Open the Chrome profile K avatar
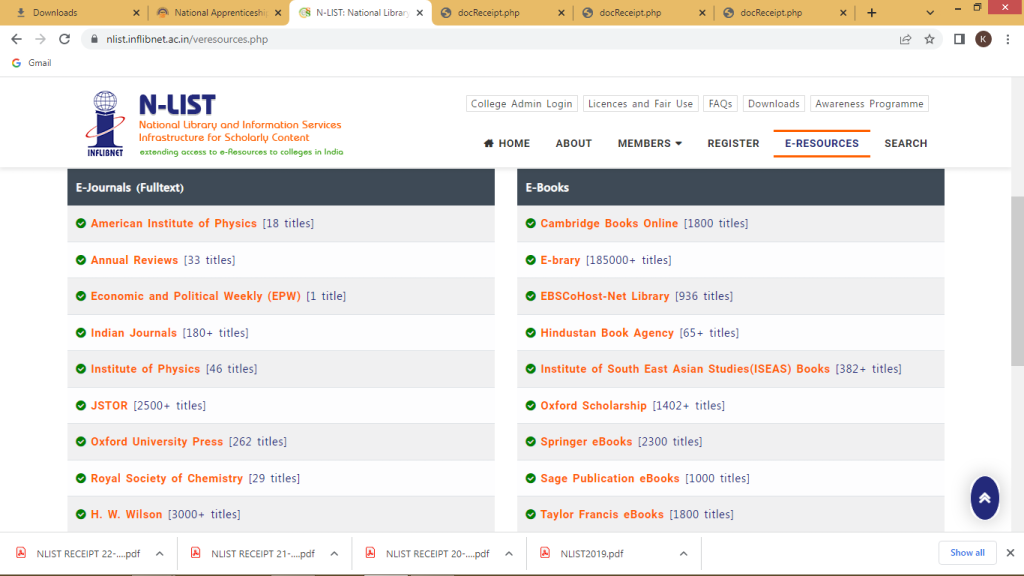The image size is (1024, 576). tap(983, 39)
